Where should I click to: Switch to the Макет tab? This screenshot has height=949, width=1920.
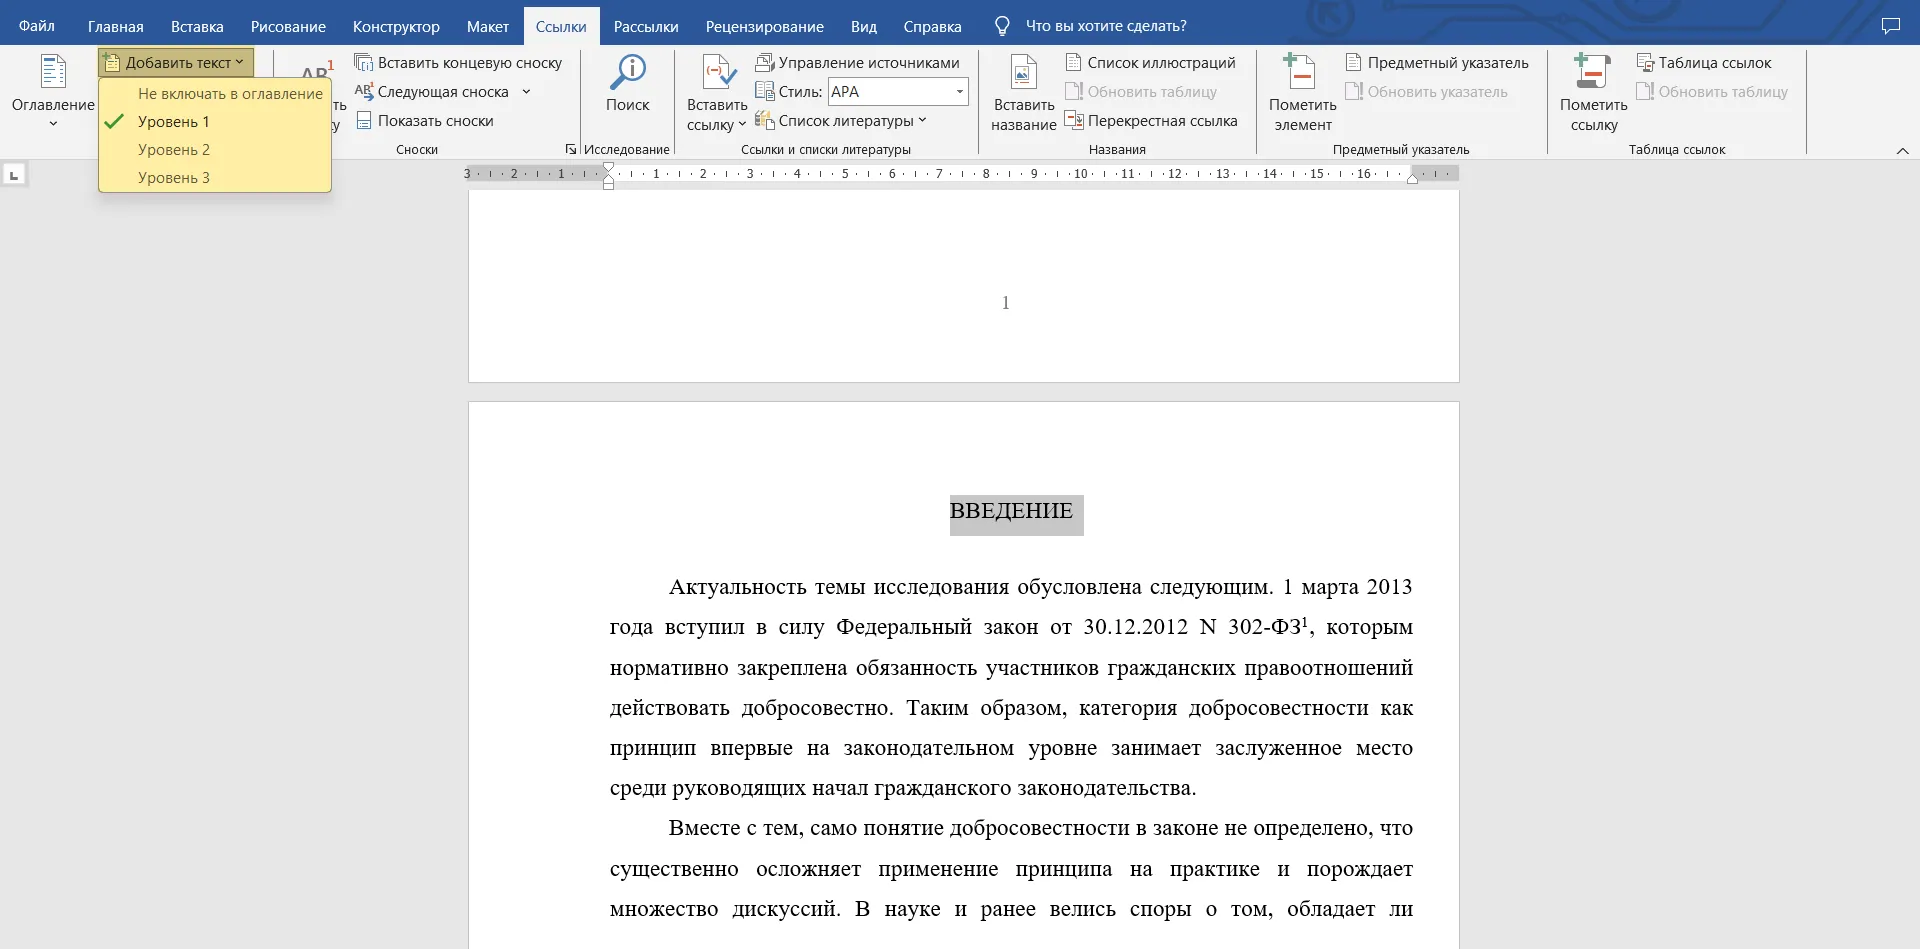[488, 26]
